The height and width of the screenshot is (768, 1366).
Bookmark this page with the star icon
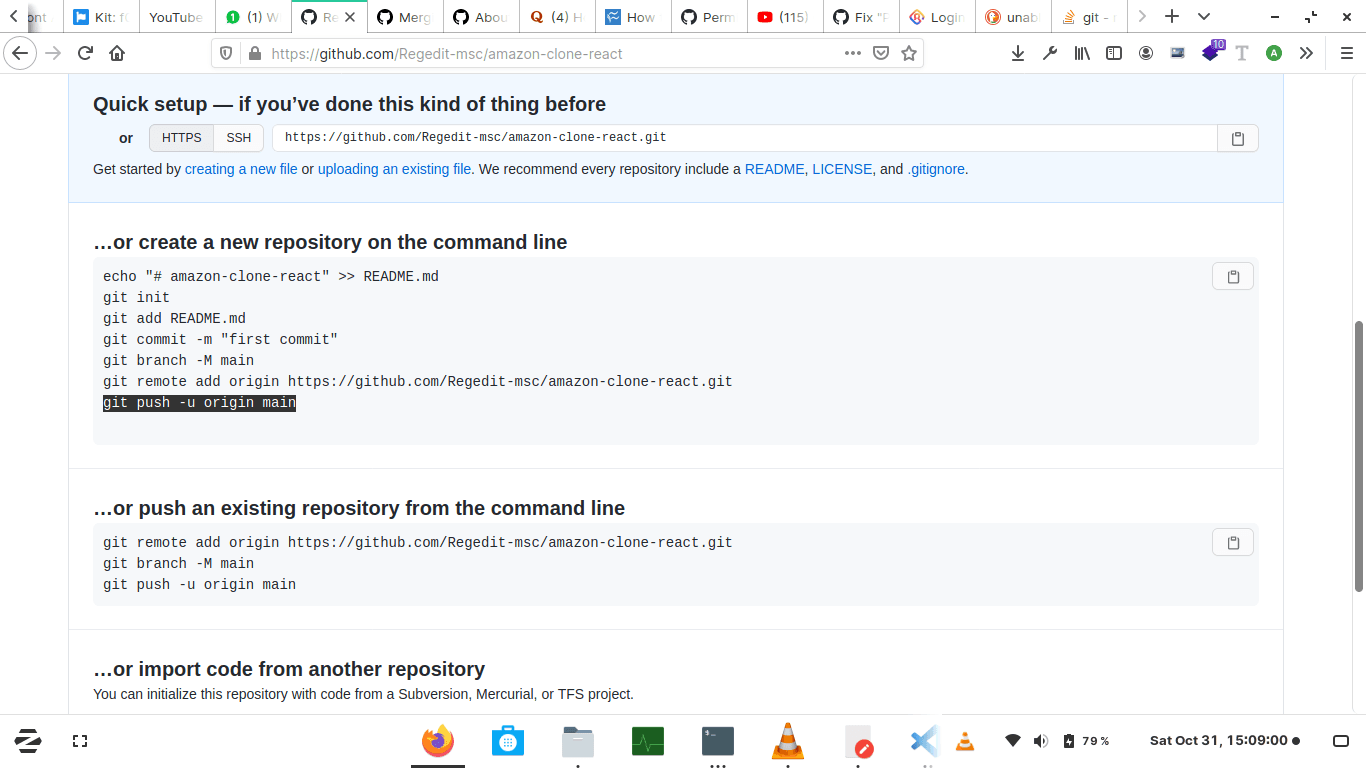coord(909,54)
